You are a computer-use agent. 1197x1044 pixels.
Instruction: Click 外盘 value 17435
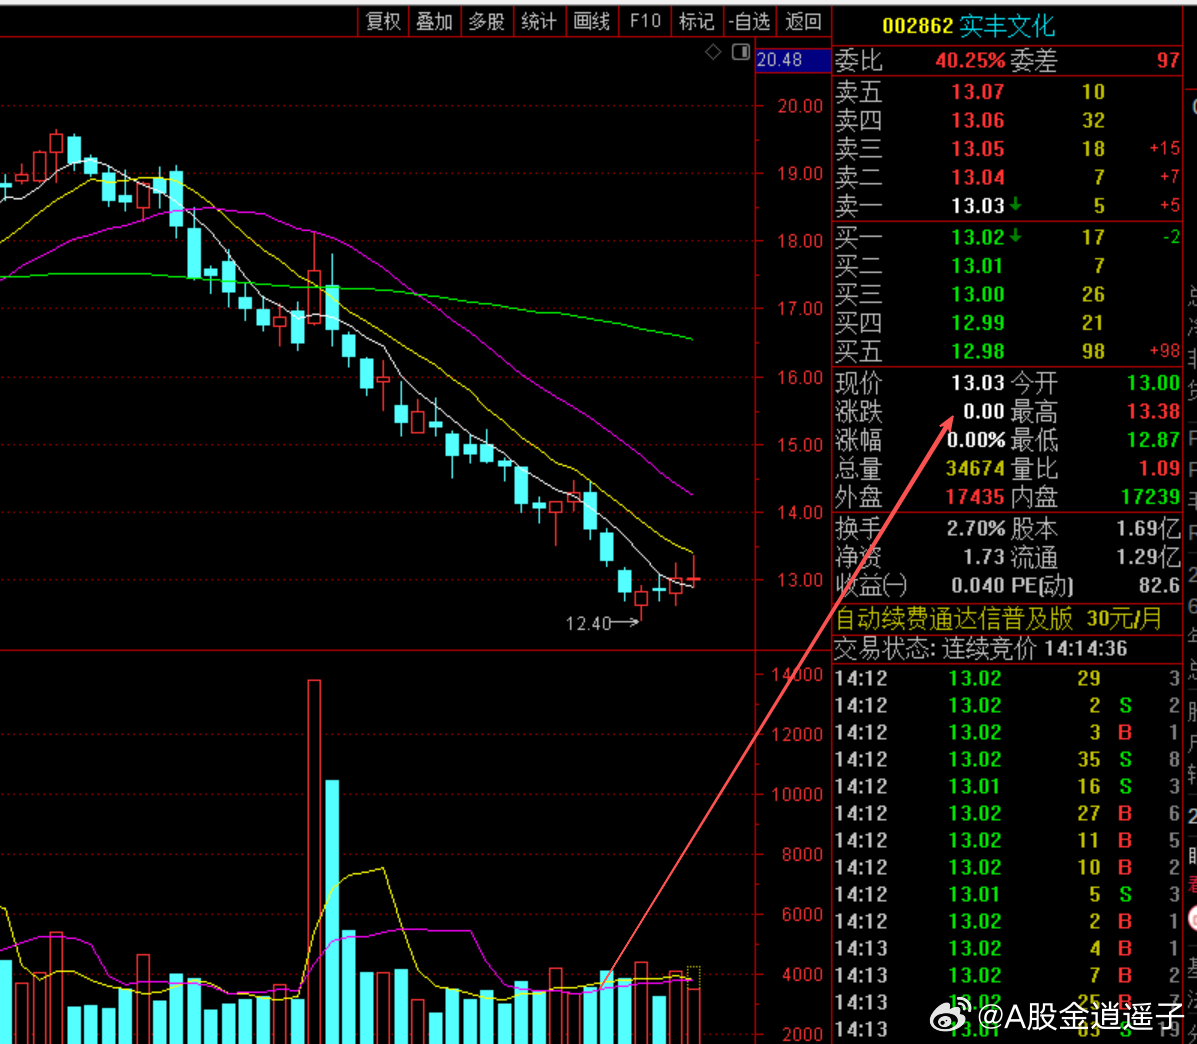[975, 497]
